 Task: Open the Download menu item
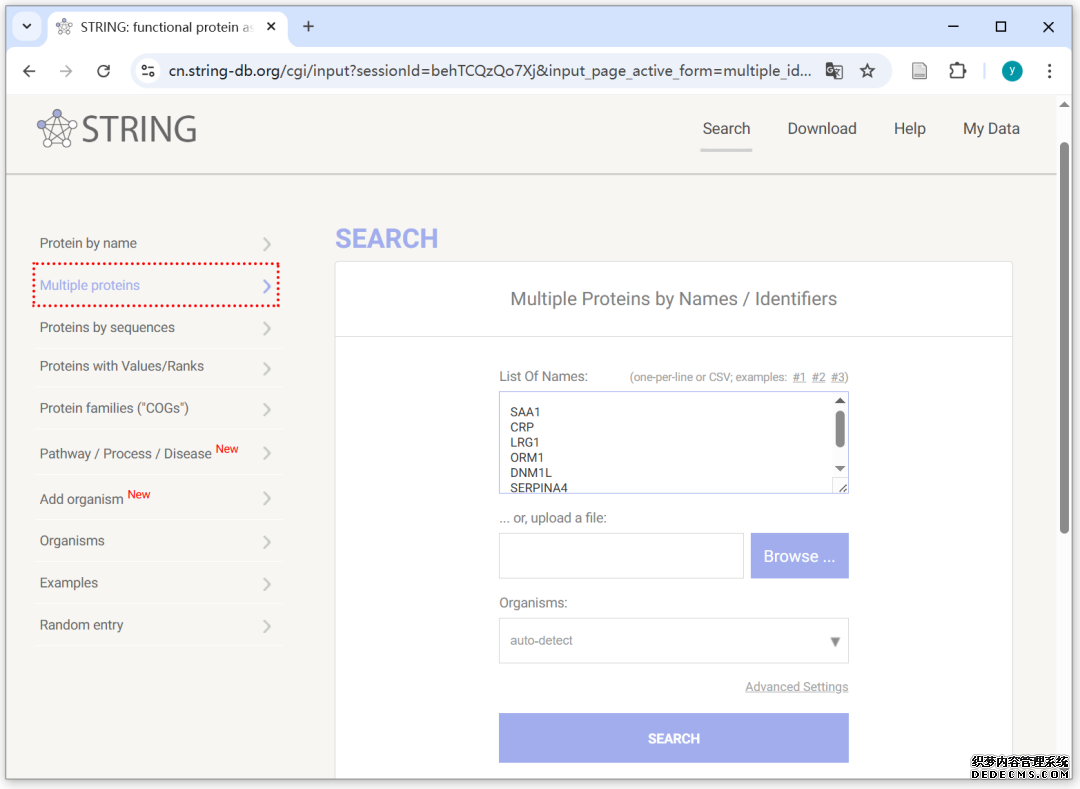pyautogui.click(x=821, y=129)
